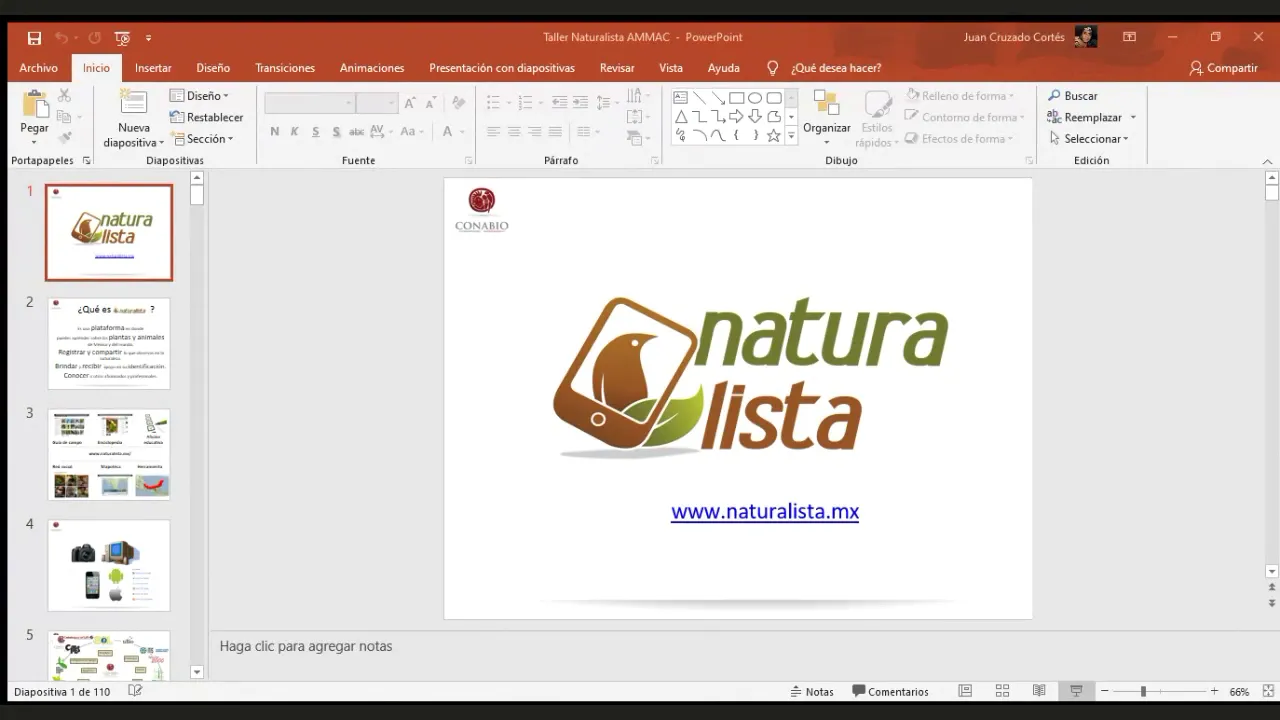Click the spell check icon in status bar
Screen dimensions: 1280x720
pos(136,691)
